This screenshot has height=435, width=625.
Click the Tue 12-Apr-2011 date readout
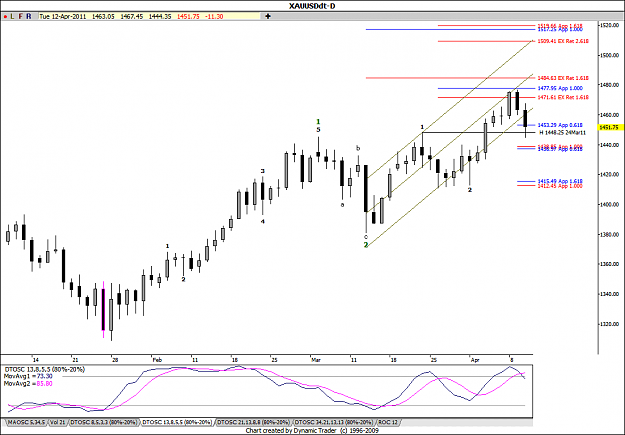63,16
